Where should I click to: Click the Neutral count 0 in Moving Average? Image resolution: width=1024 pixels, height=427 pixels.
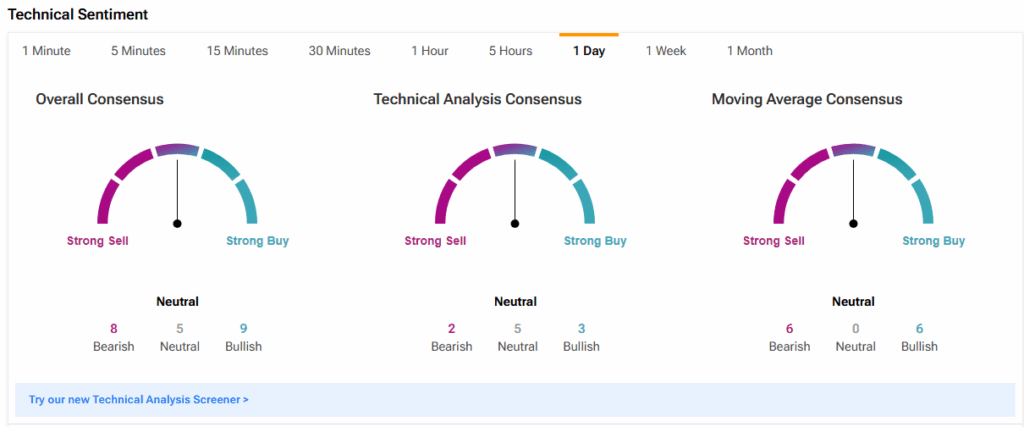(855, 328)
